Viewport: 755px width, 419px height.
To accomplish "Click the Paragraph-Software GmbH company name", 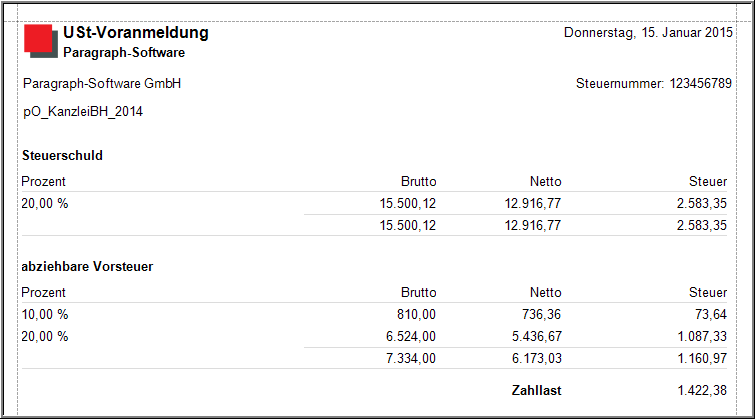I will (102, 84).
